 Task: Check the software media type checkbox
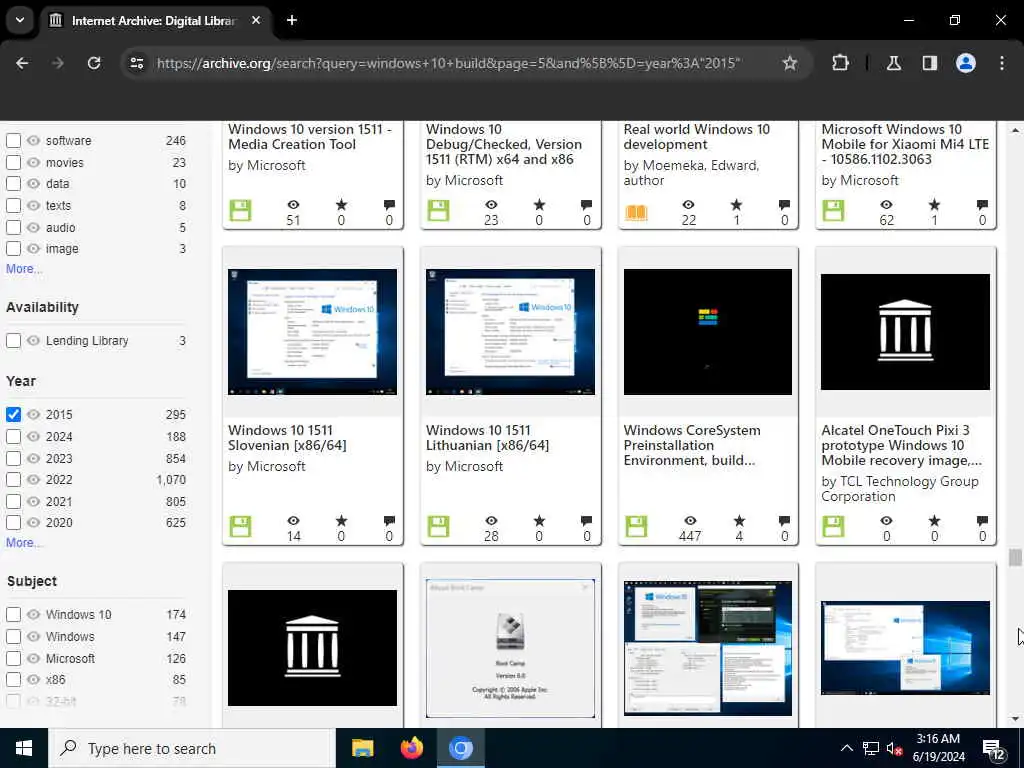pos(13,140)
